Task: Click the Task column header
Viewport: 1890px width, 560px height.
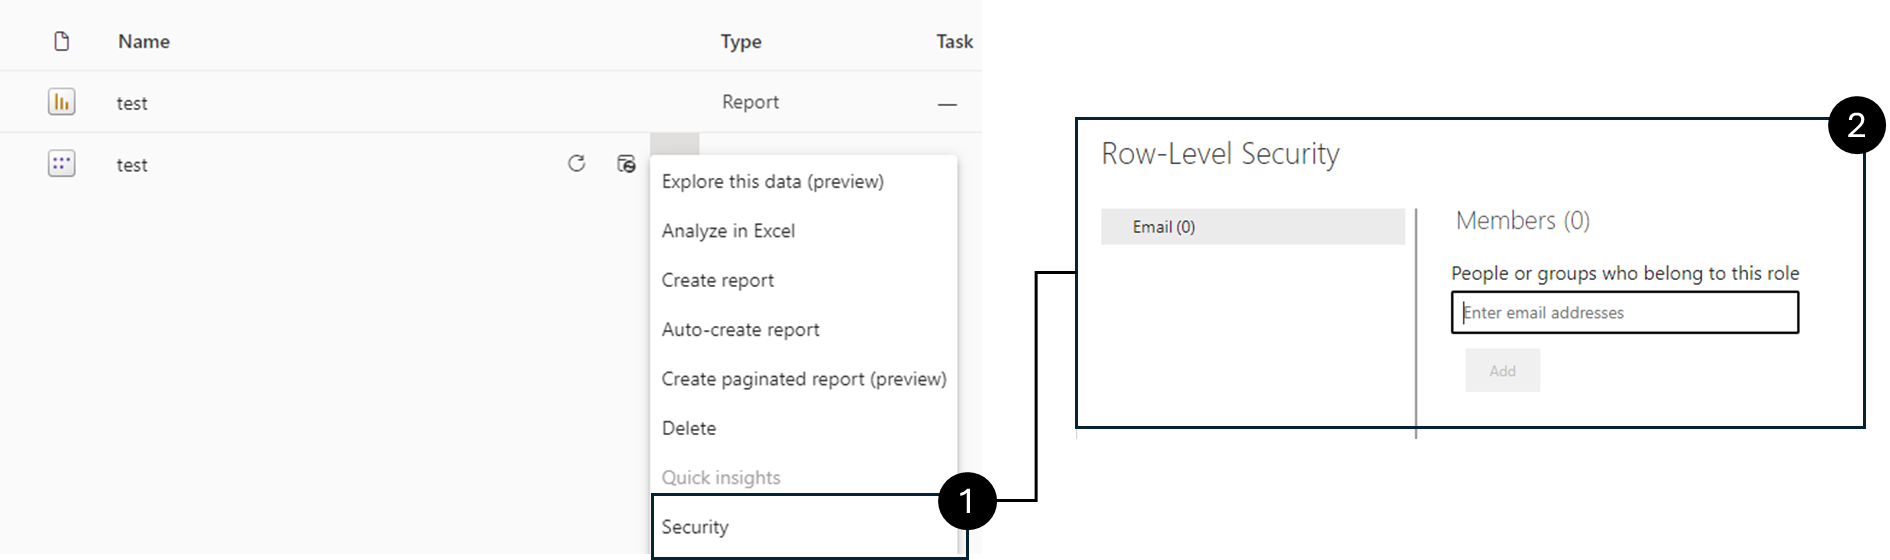Action: 954,41
